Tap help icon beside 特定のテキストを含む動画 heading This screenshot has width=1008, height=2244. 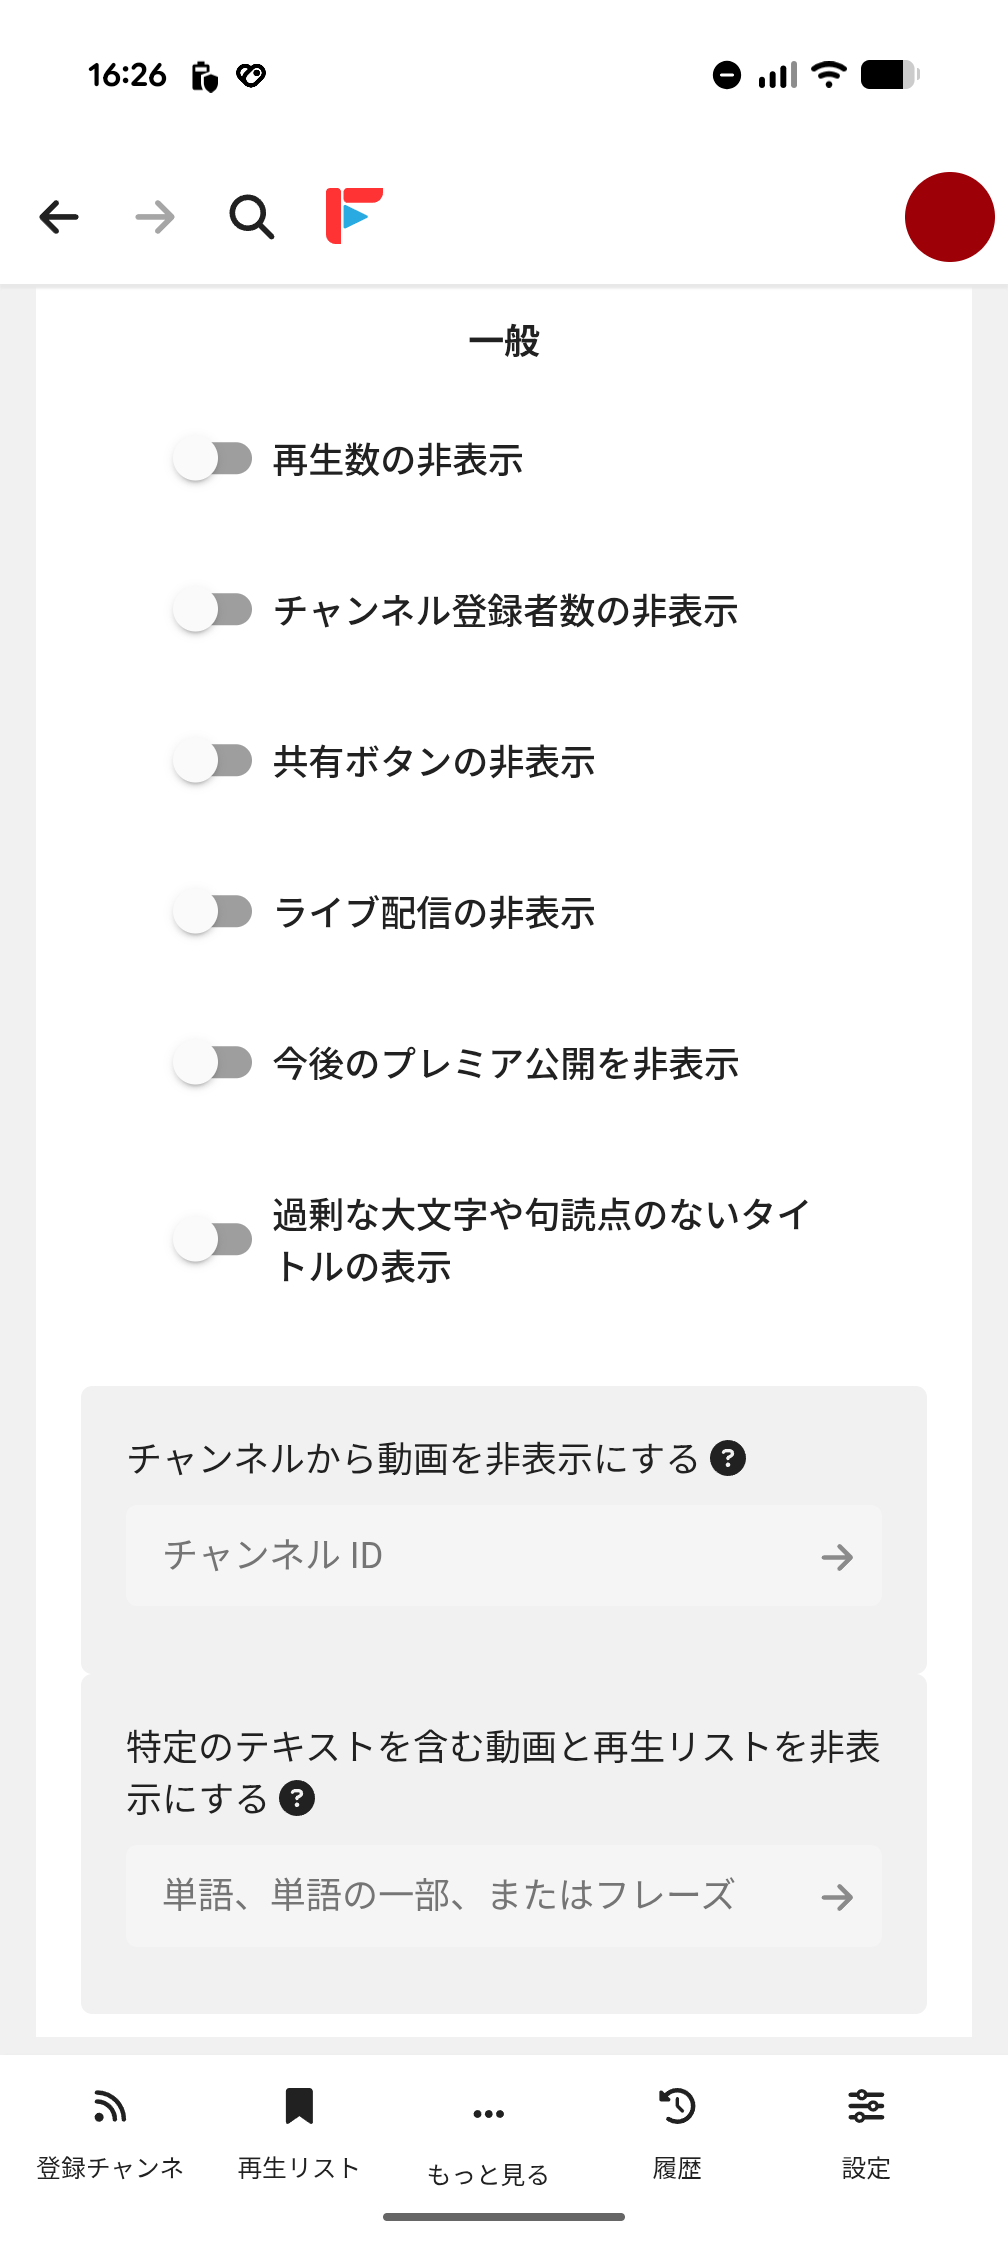click(x=297, y=1798)
